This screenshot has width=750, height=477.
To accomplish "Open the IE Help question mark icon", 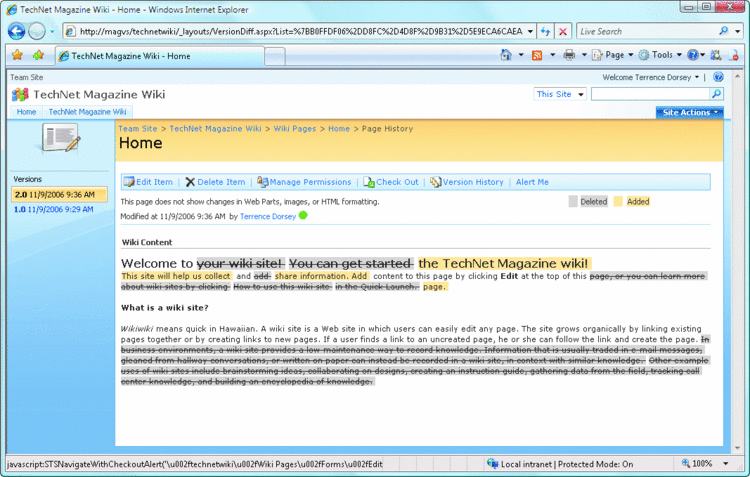I will [x=693, y=55].
